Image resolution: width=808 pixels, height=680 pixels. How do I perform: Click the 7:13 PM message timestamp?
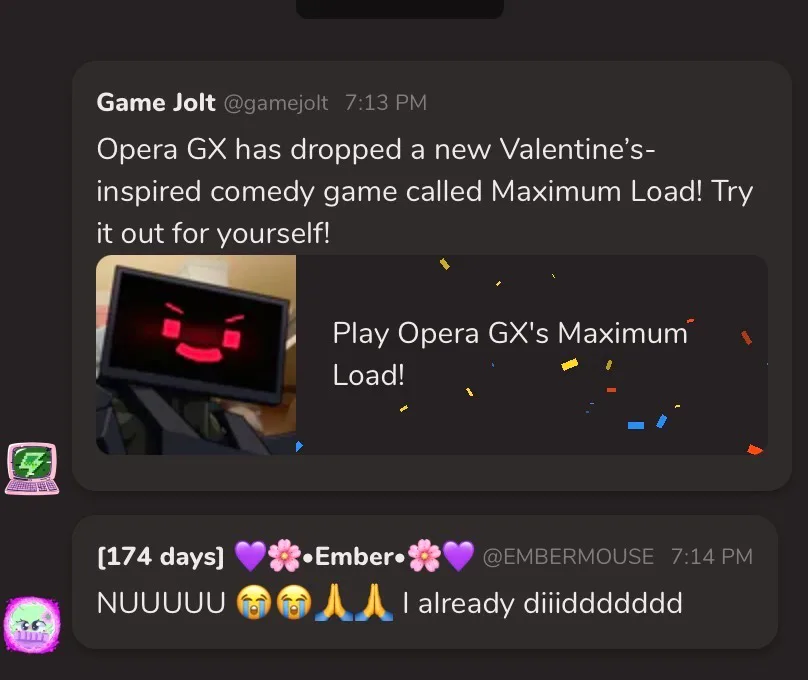pos(386,103)
